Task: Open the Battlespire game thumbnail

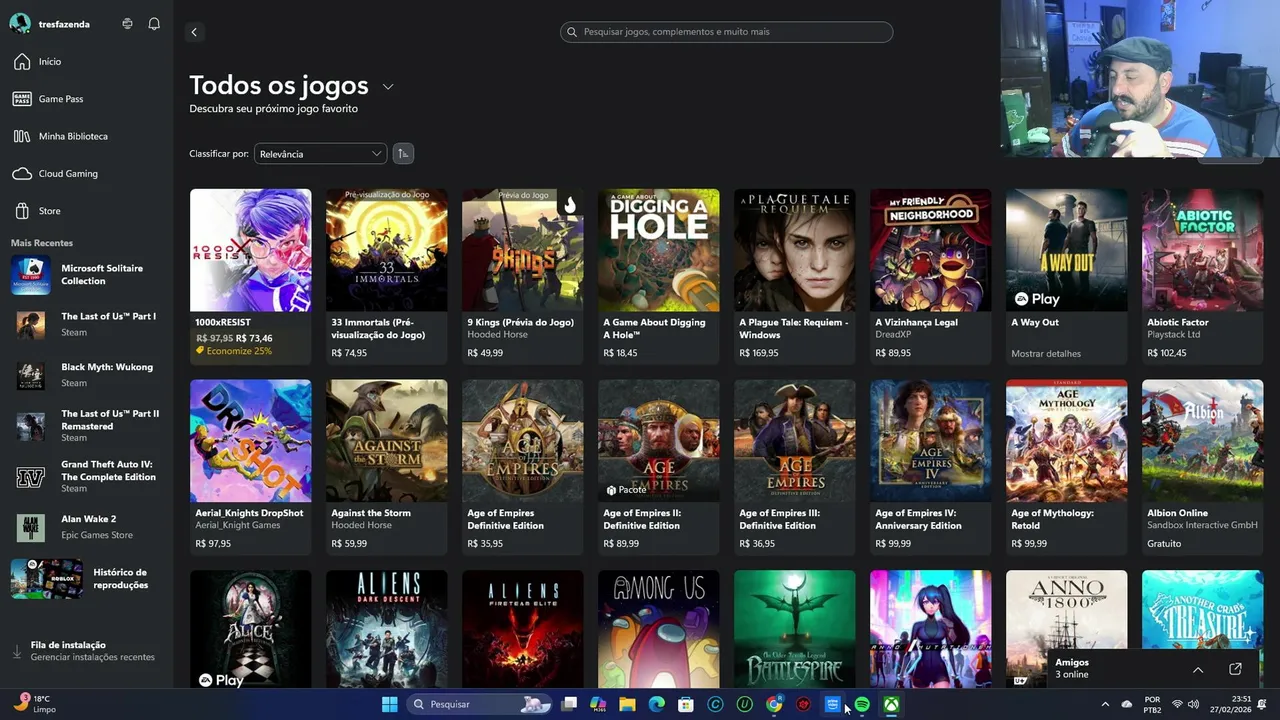Action: click(x=794, y=629)
